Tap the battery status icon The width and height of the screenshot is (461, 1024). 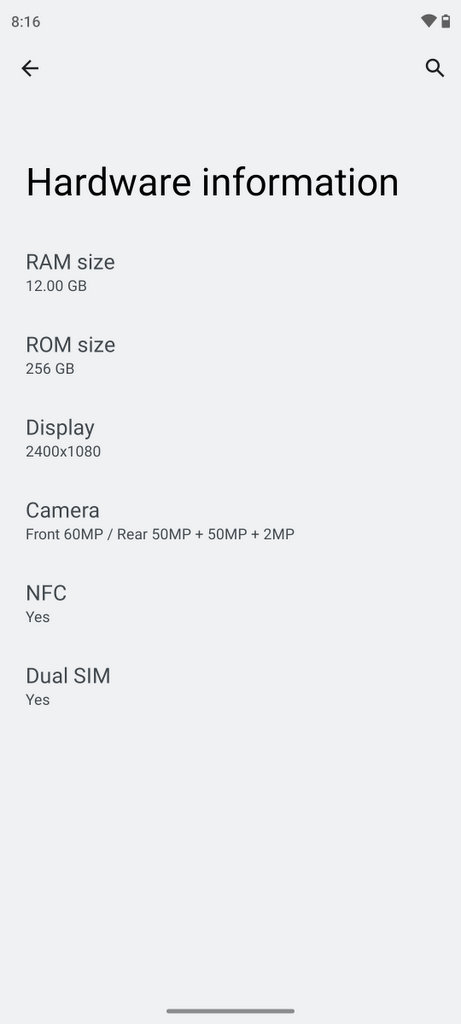445,21
